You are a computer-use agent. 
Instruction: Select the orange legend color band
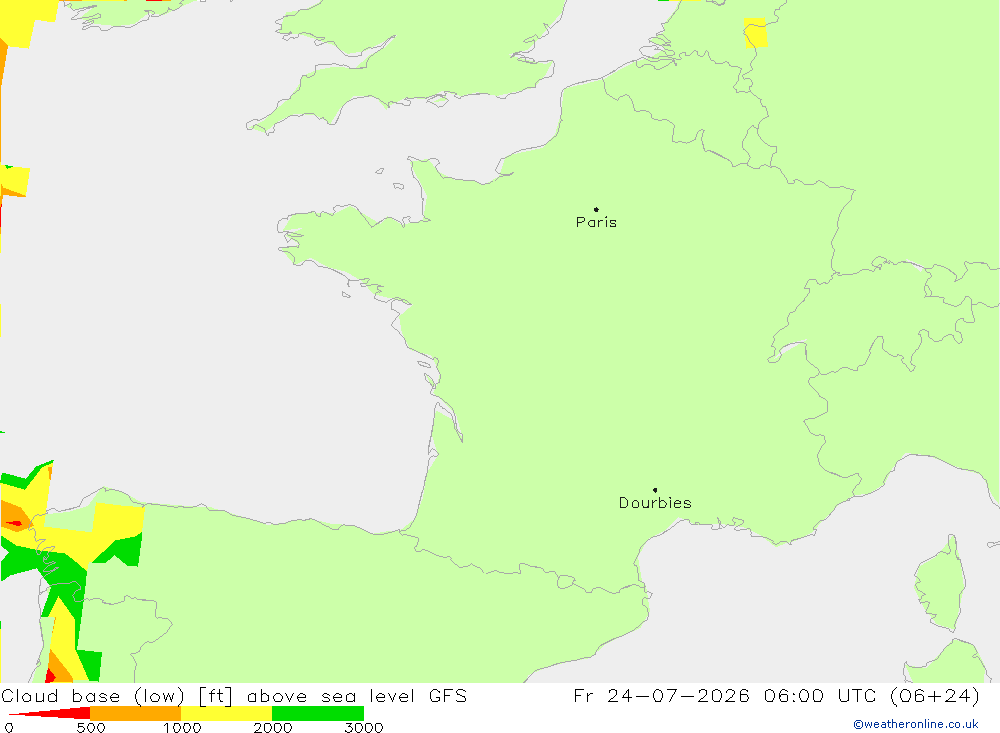coord(136,713)
